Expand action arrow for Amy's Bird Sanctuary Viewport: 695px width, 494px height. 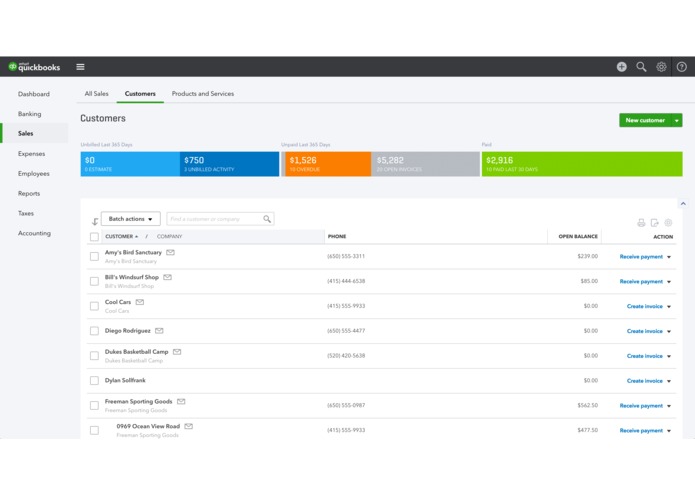coord(669,257)
